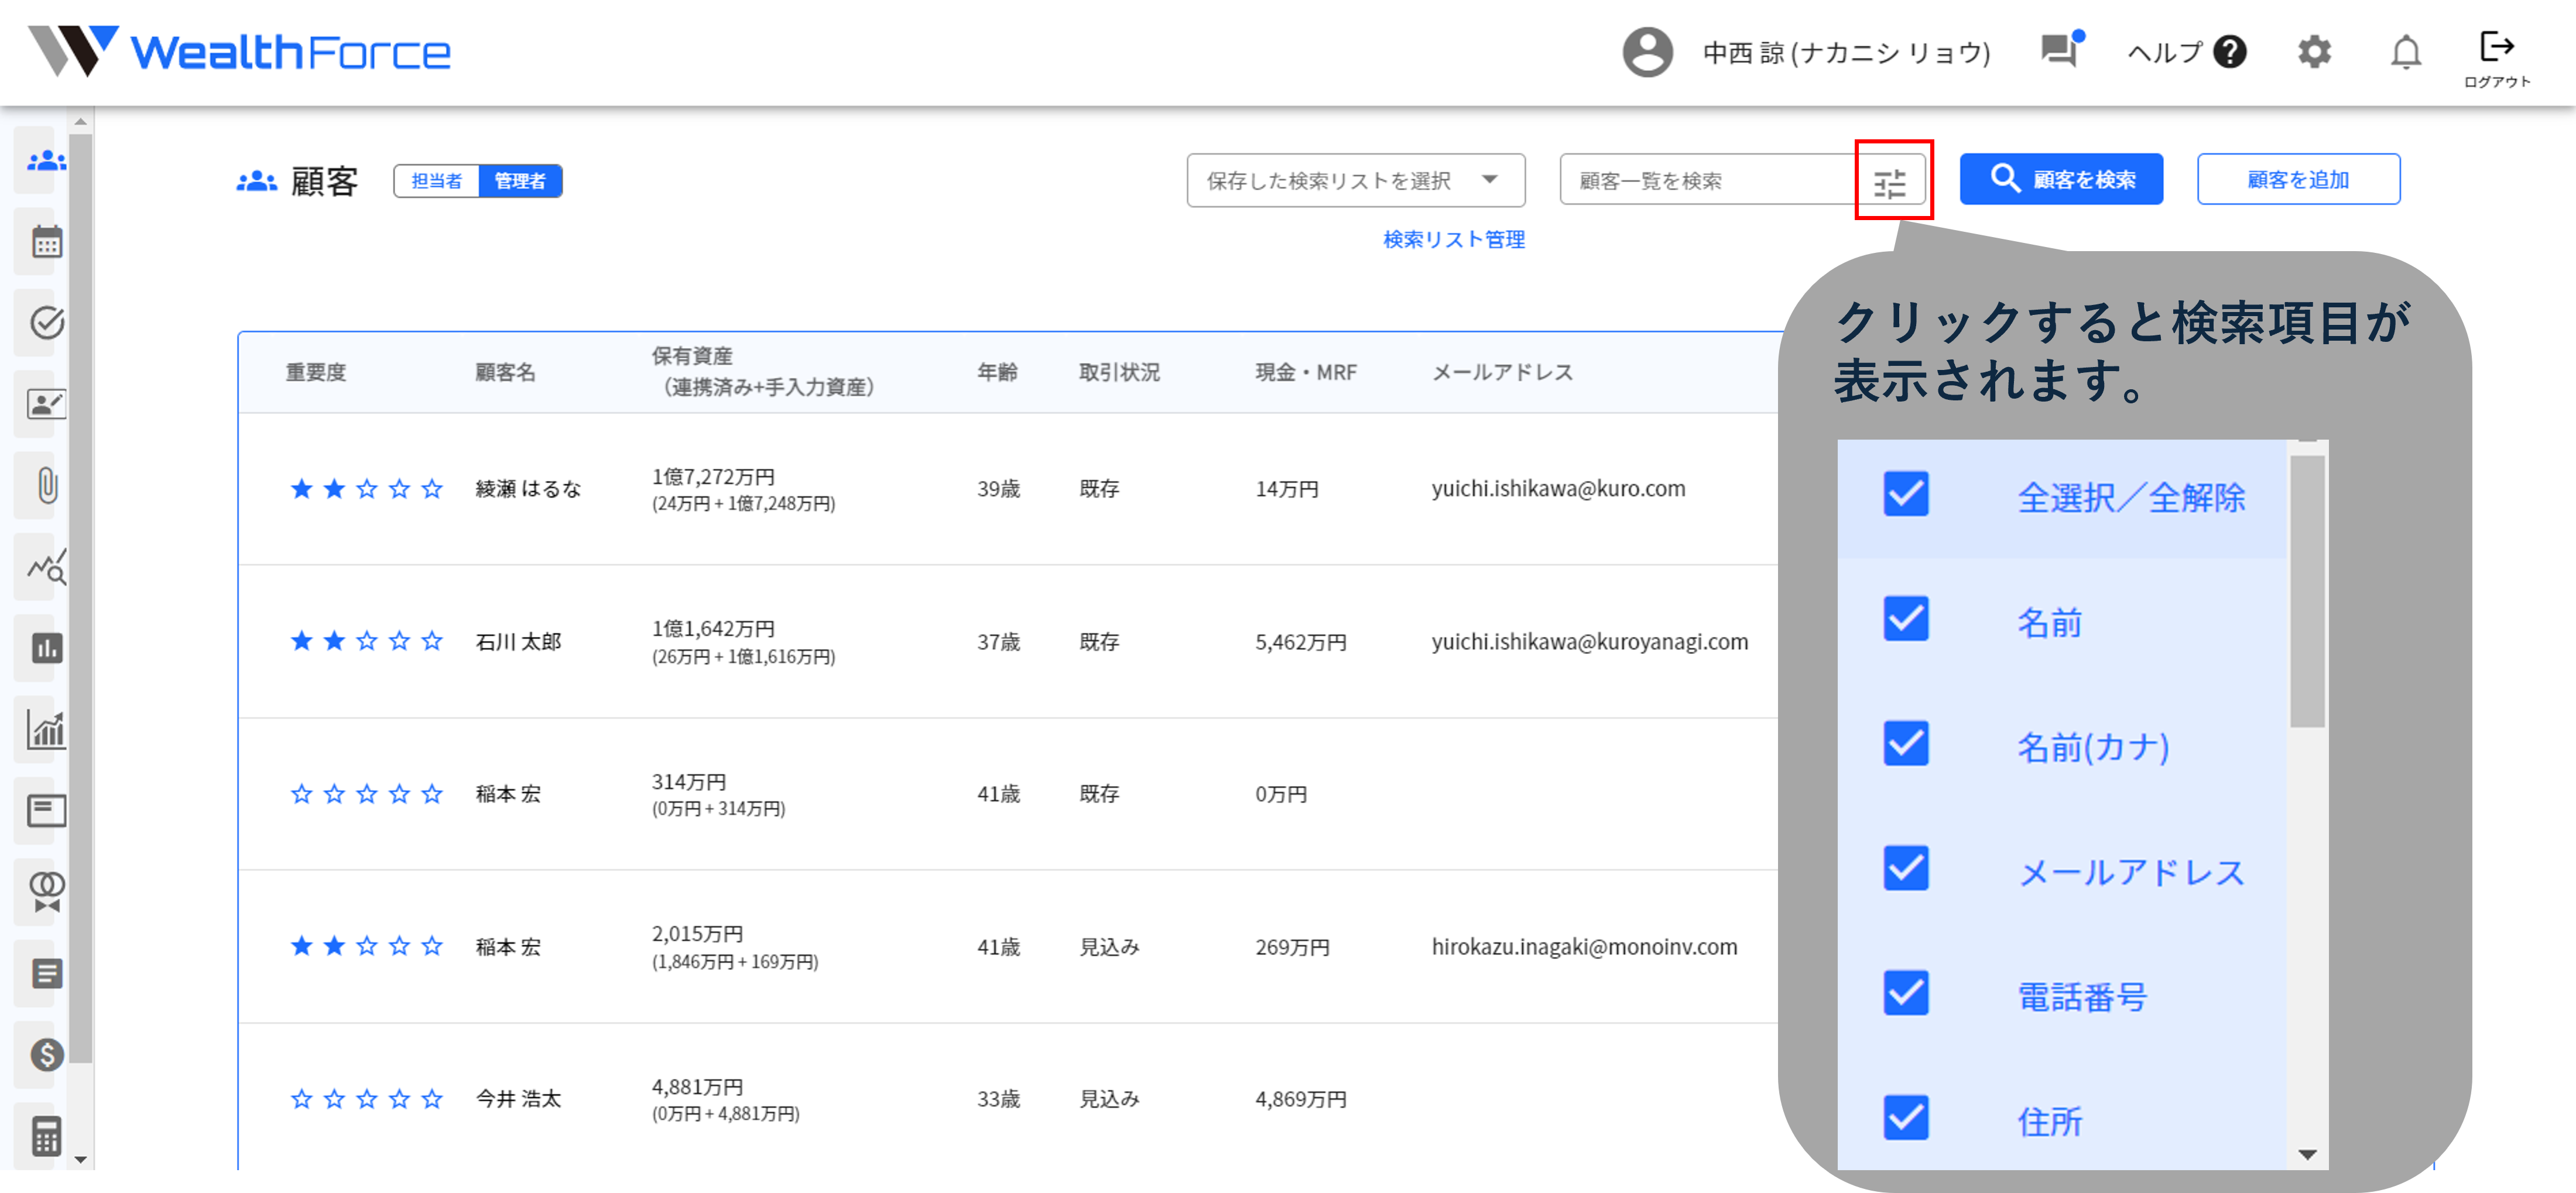The width and height of the screenshot is (2576, 1193).
Task: Click sidebar scroll down arrow
Action: 81,1159
